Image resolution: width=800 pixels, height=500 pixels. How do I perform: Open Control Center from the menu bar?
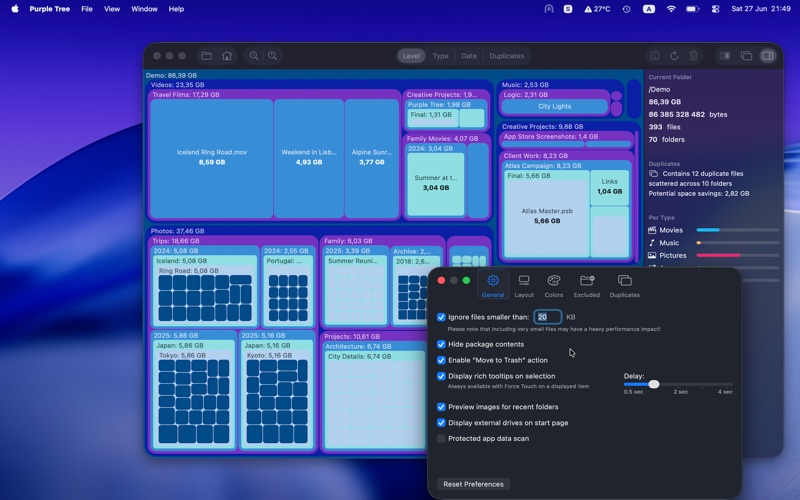(x=715, y=9)
